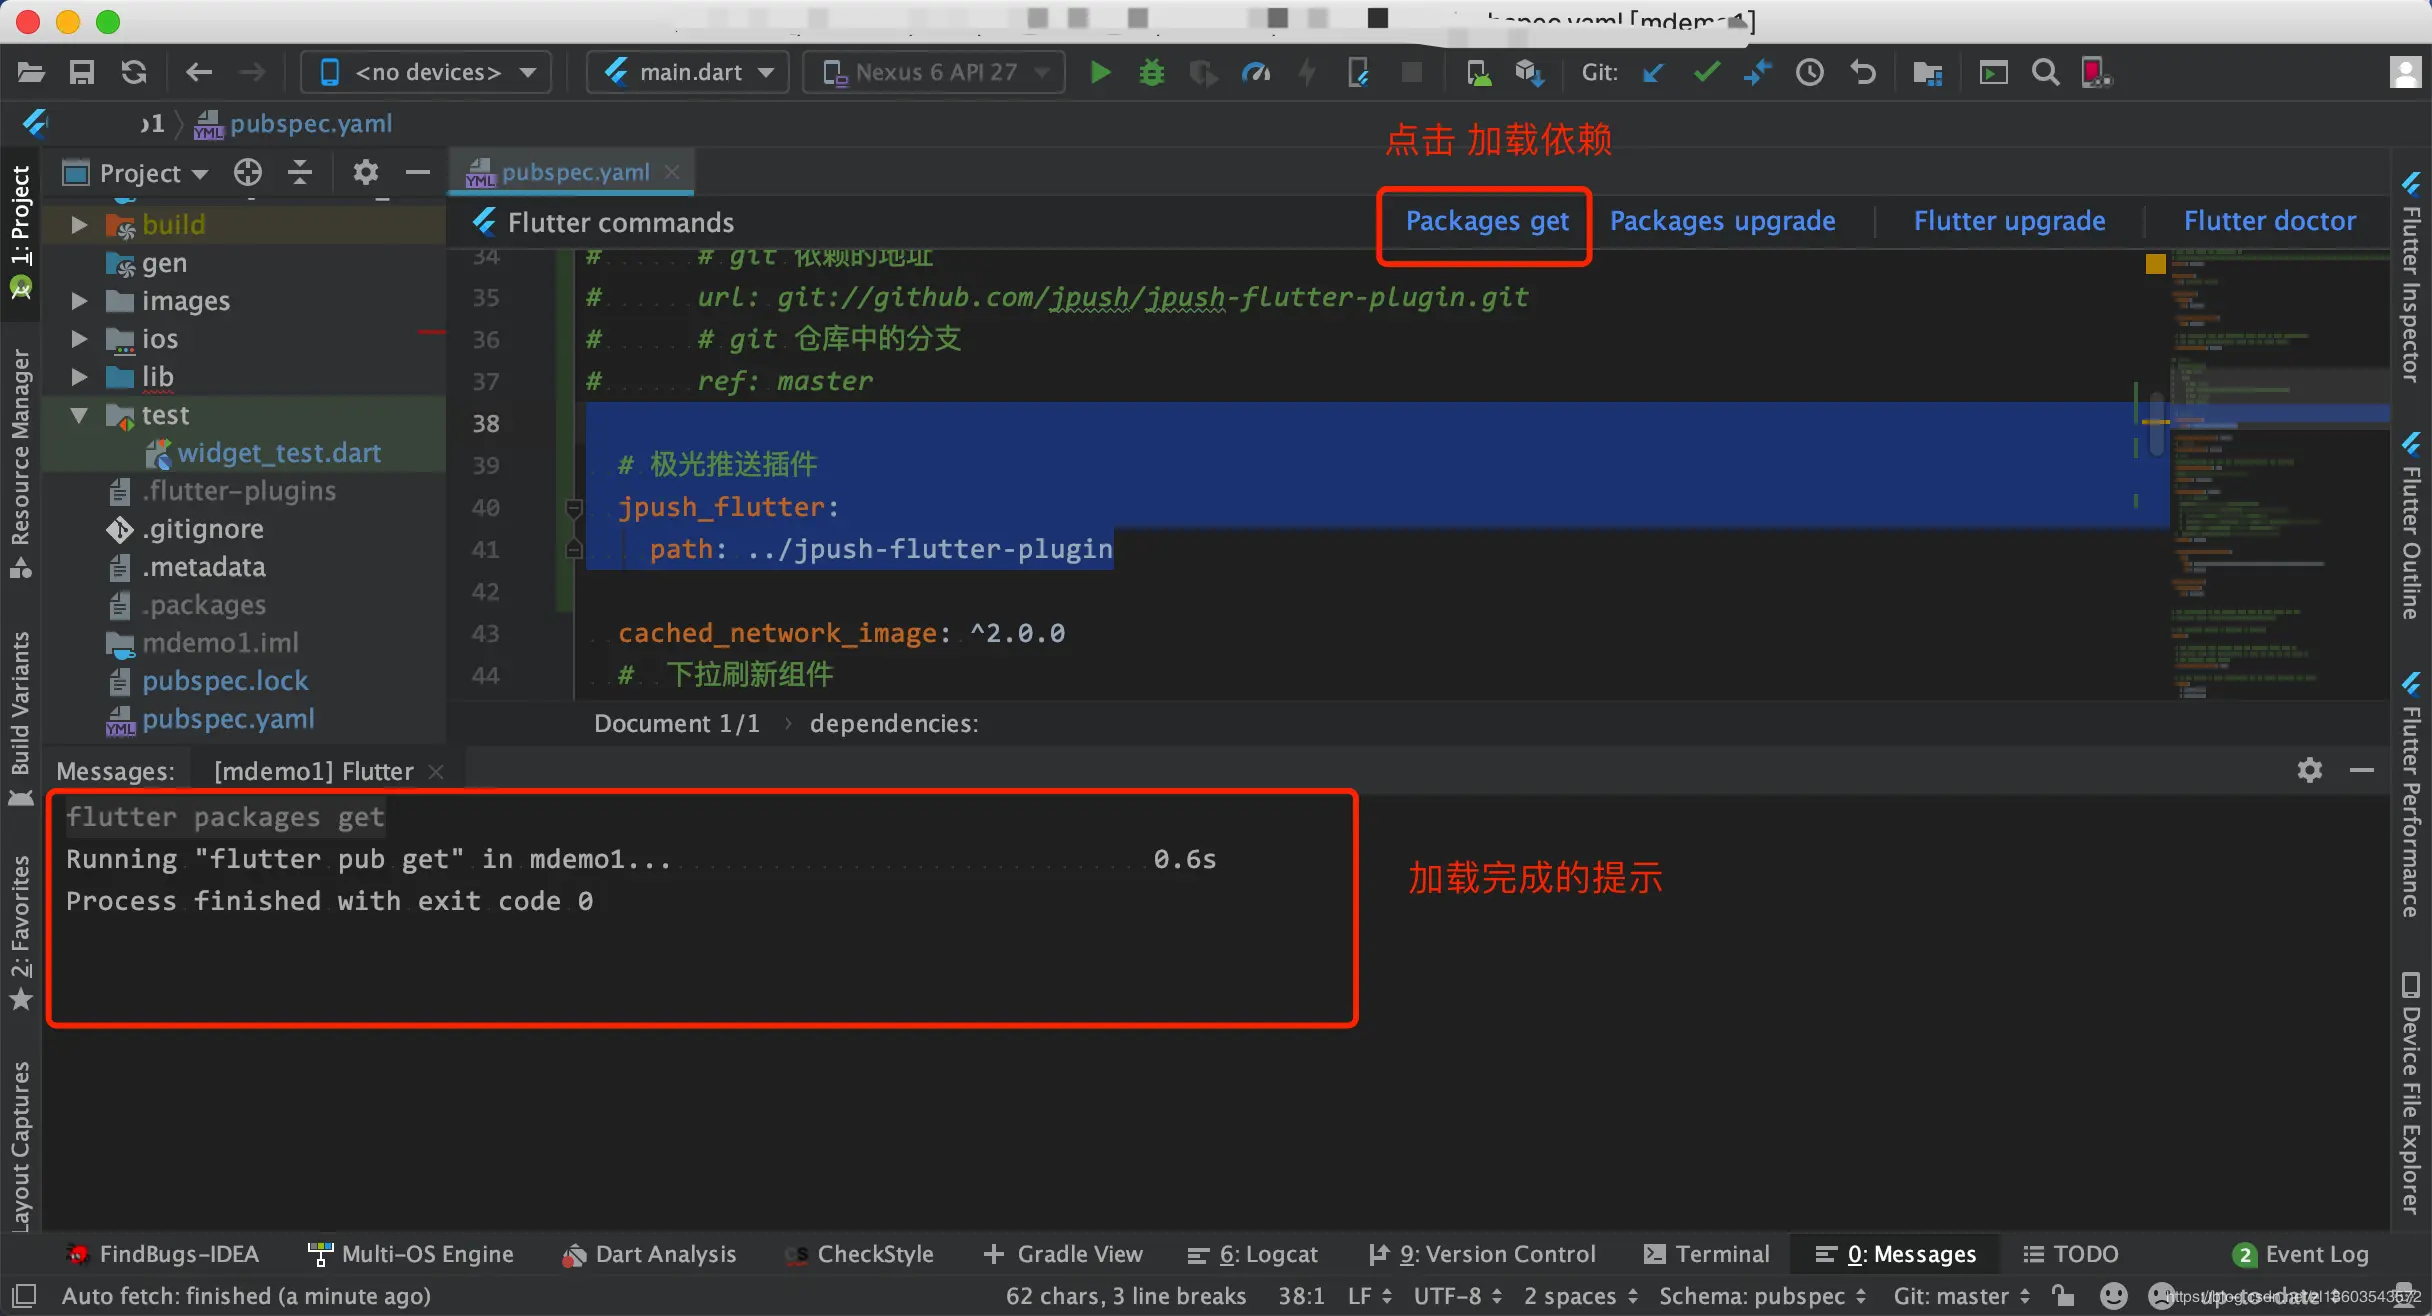This screenshot has width=2432, height=1316.
Task: Close the pubspec.yaml editor tab
Action: (x=673, y=172)
